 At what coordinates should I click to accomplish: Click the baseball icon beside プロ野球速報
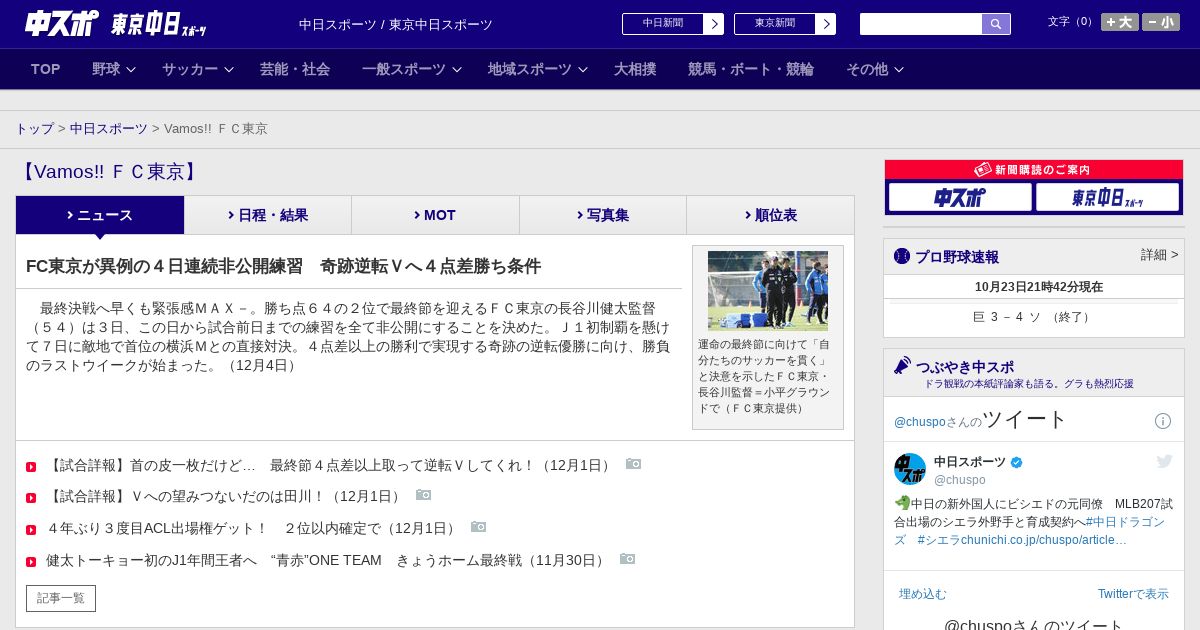point(902,256)
